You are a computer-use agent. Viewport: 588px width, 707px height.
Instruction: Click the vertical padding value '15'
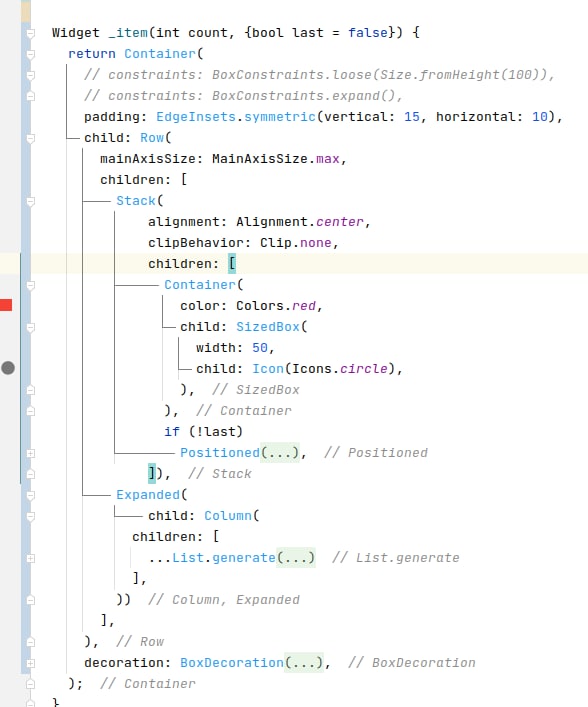point(412,117)
